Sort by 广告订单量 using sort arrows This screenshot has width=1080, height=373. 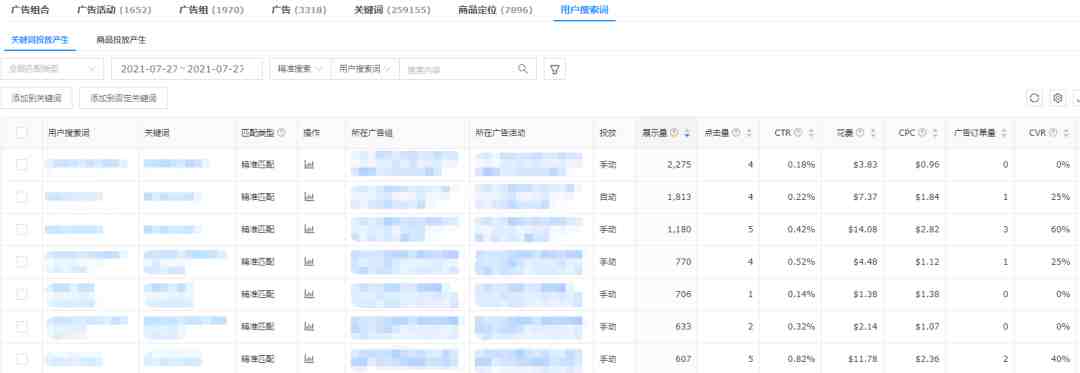1004,133
